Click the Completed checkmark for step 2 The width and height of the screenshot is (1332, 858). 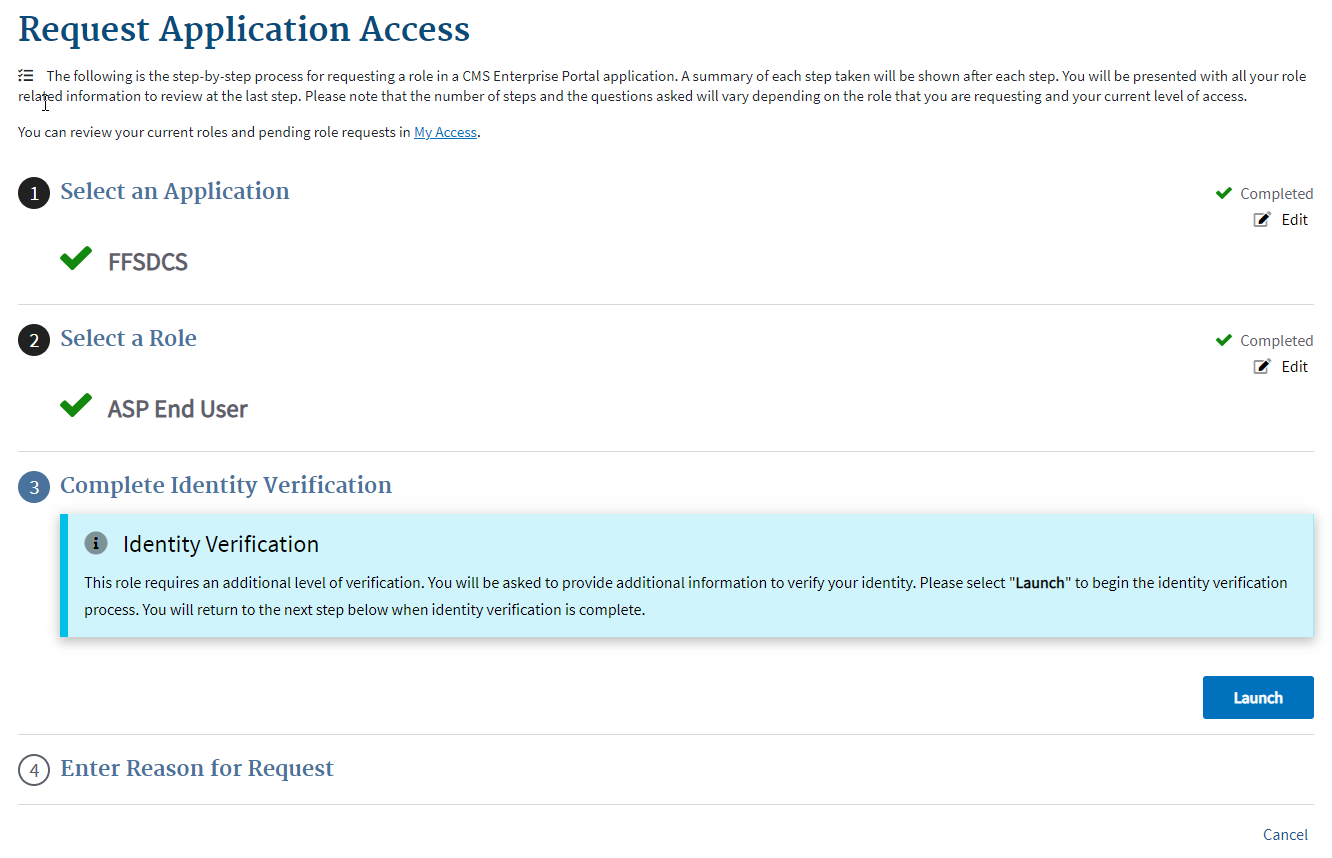point(1224,340)
